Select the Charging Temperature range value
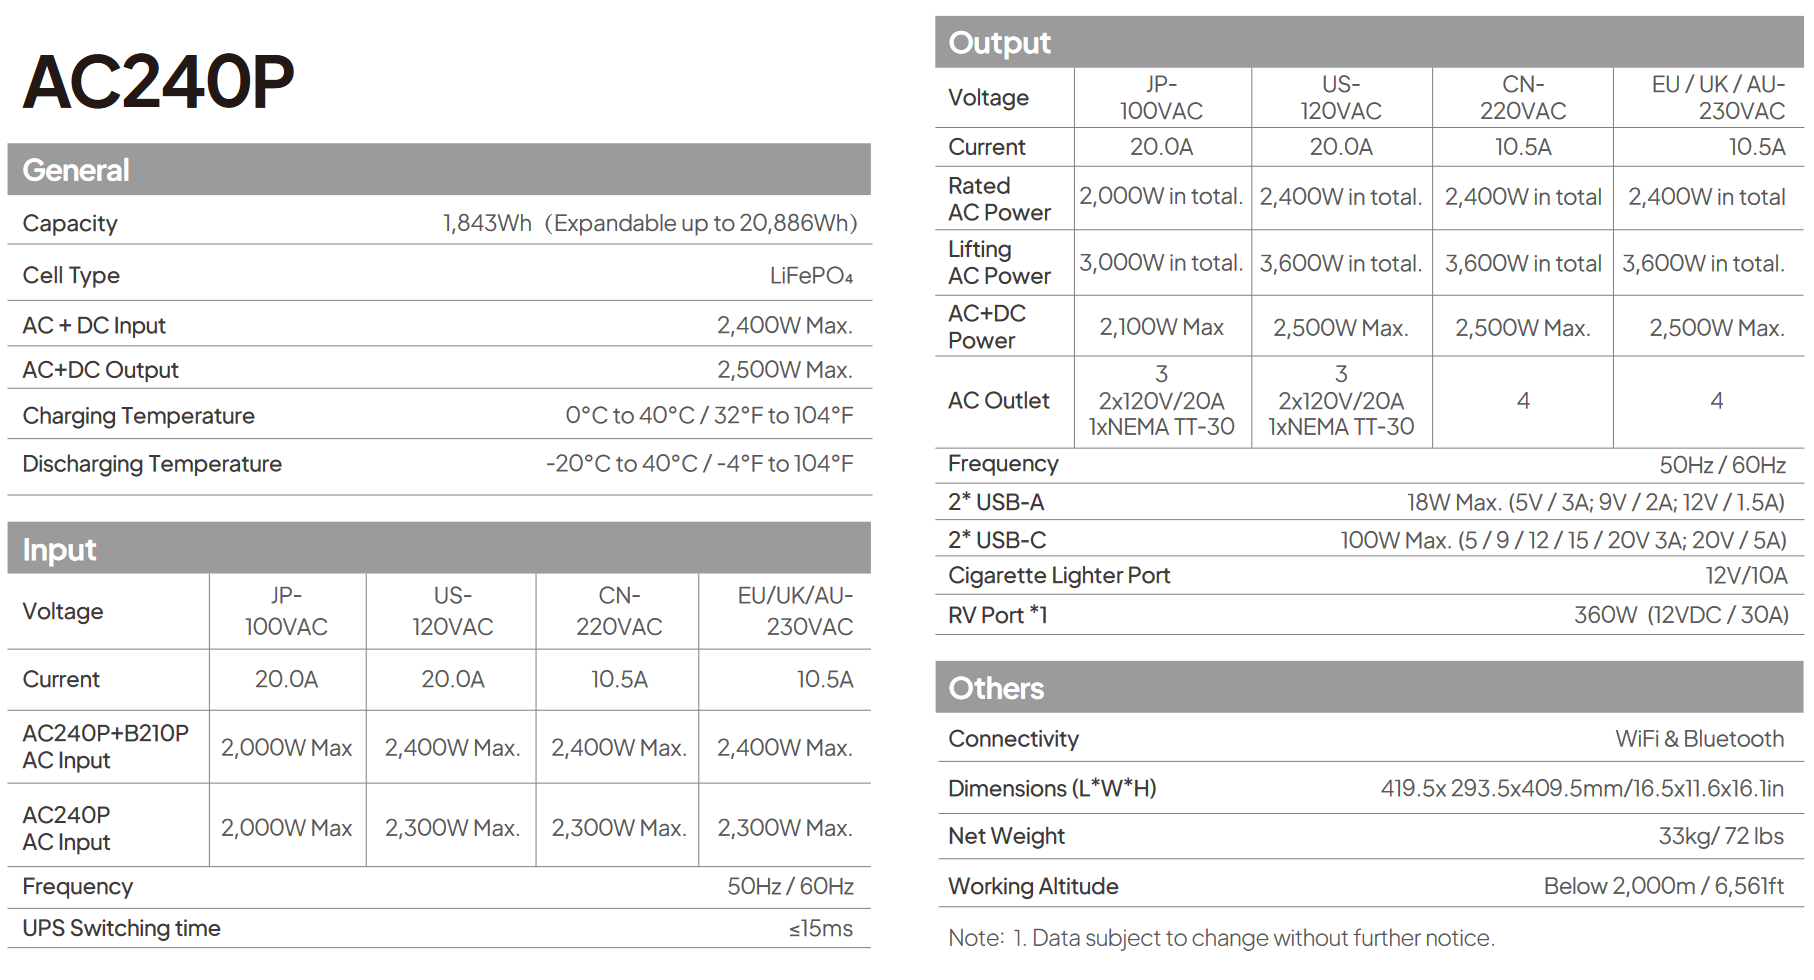Image resolution: width=1814 pixels, height=980 pixels. tap(709, 415)
